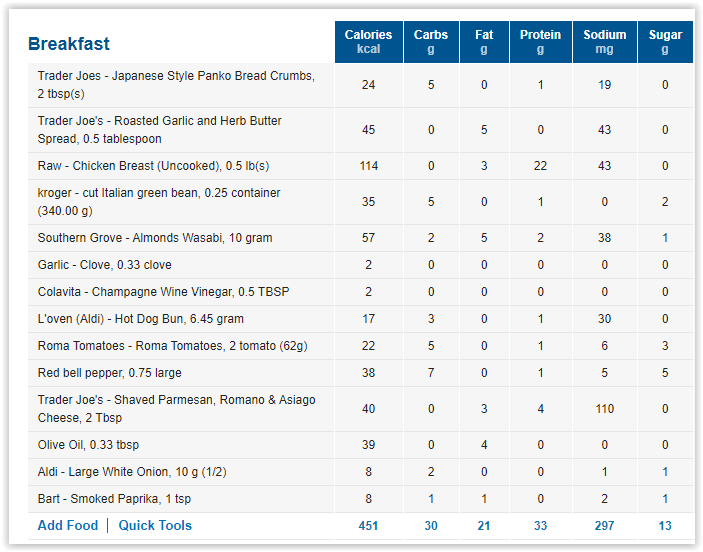Select Colavita Champagne Wine Vinegar entry
Image resolution: width=703 pixels, height=552 pixels.
coord(164,291)
